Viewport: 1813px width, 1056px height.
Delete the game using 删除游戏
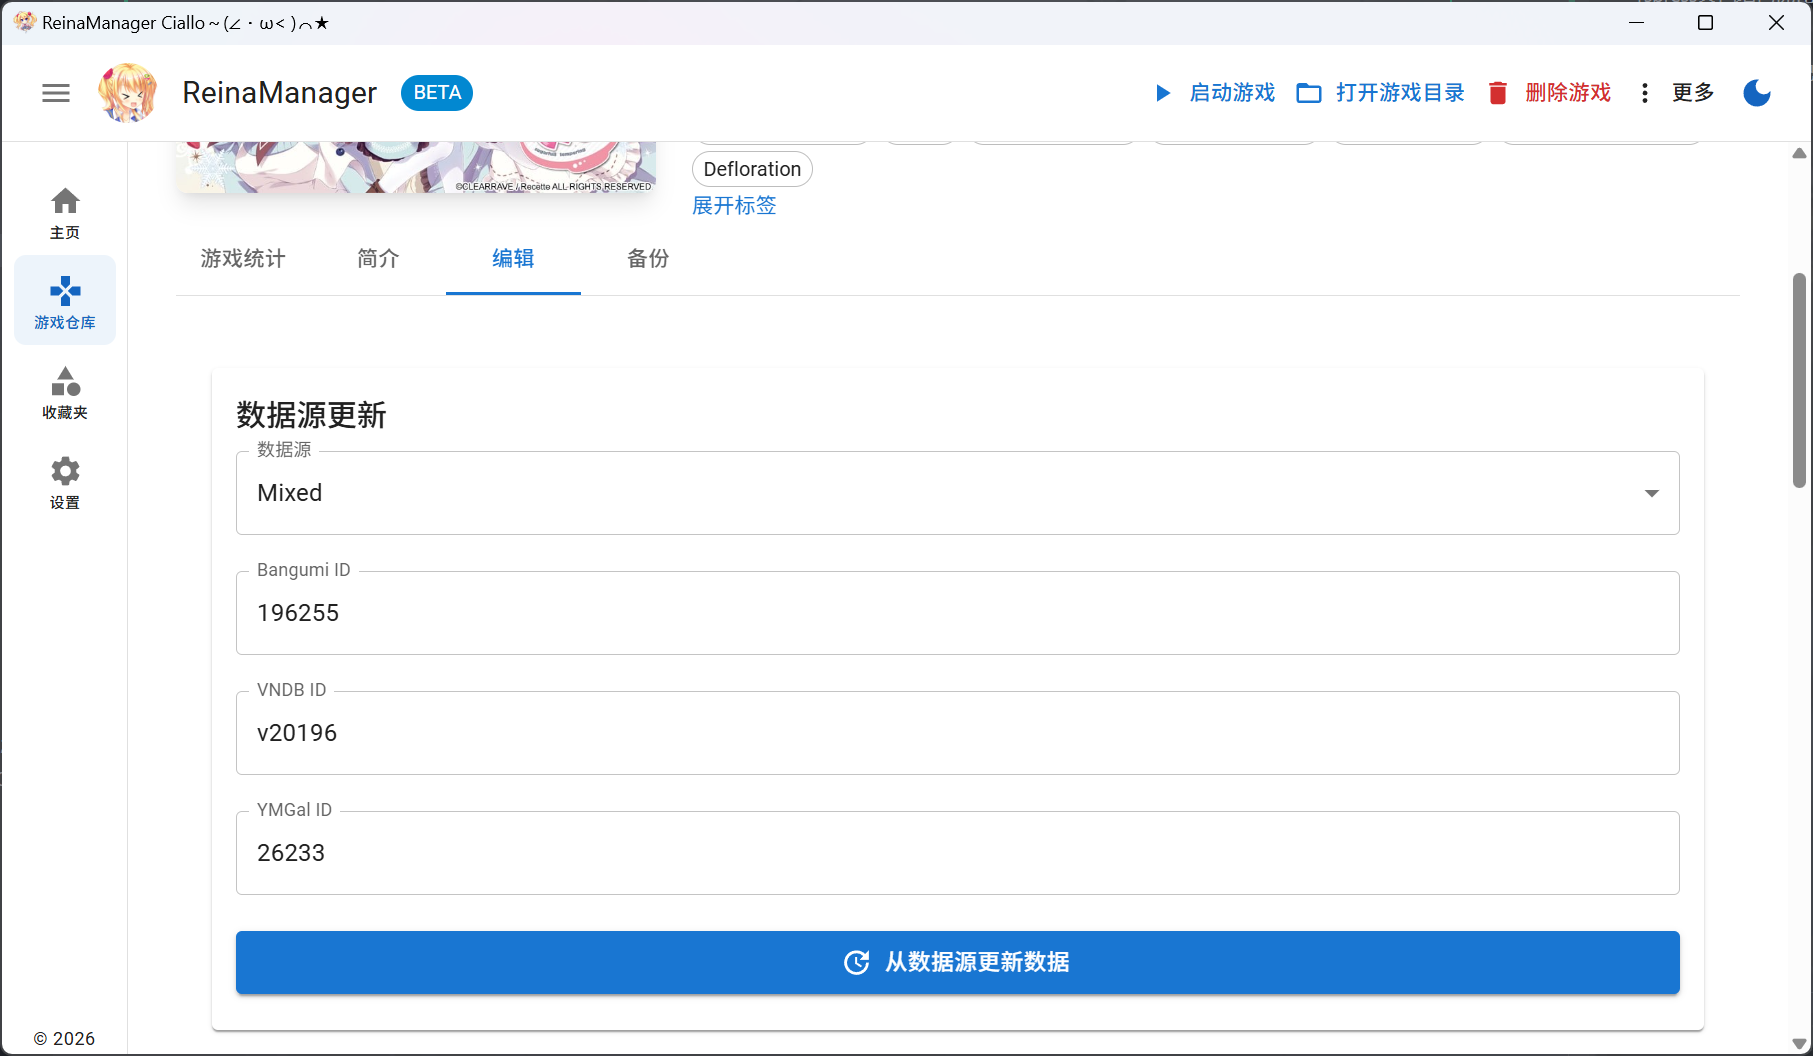click(1549, 93)
